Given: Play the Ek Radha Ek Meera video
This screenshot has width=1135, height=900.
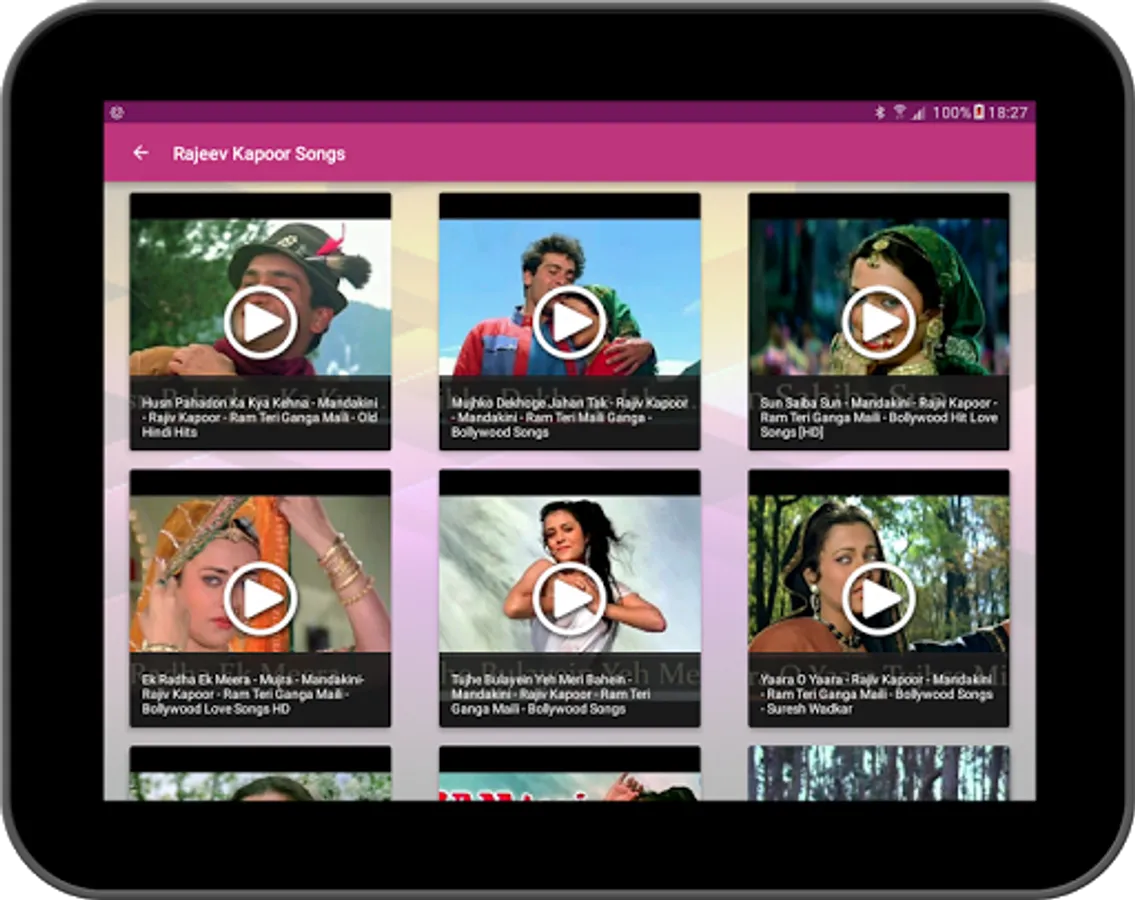Looking at the screenshot, I should coord(261,599).
